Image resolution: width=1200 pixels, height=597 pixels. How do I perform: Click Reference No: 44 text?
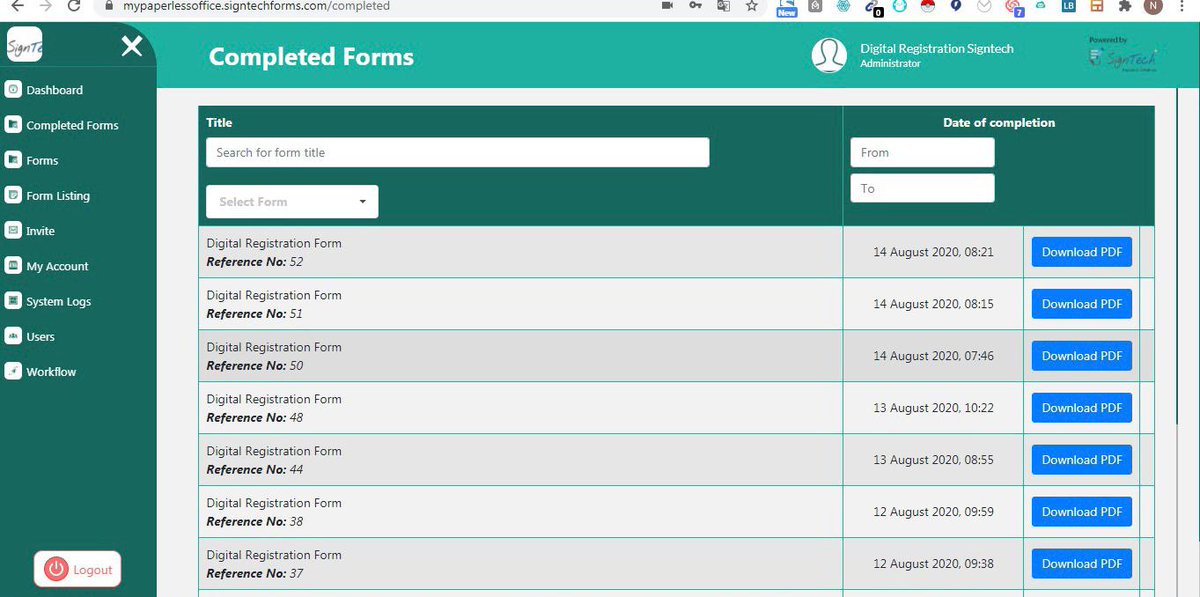[254, 470]
